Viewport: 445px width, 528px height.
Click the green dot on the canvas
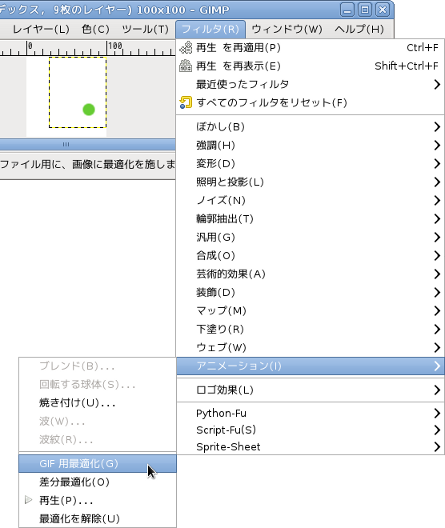[x=89, y=109]
